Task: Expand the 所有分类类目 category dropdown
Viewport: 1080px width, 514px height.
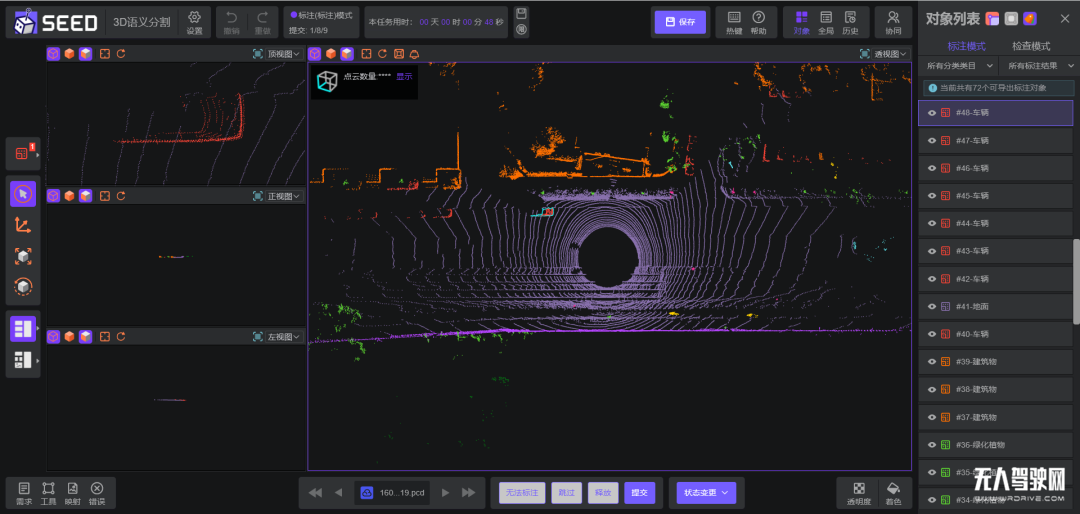Action: click(x=958, y=66)
